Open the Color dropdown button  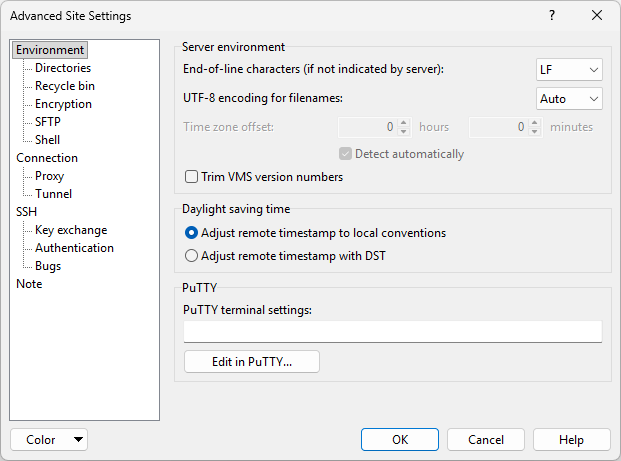point(48,440)
